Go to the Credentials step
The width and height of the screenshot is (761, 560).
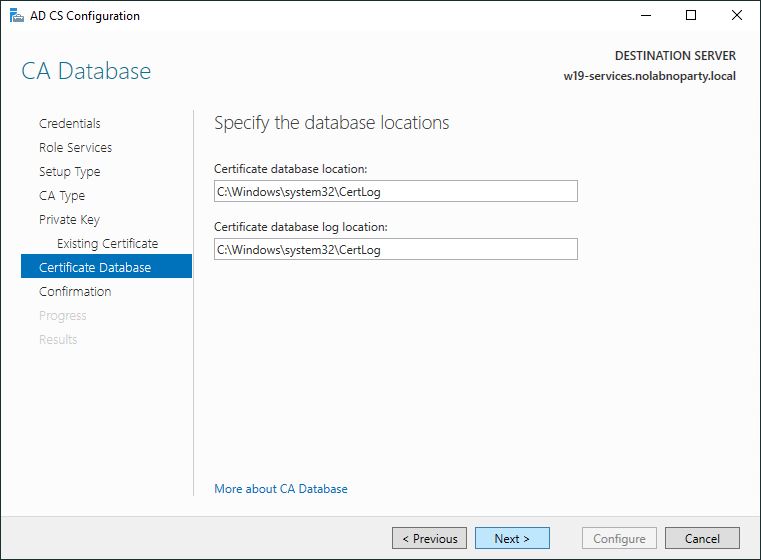point(69,124)
